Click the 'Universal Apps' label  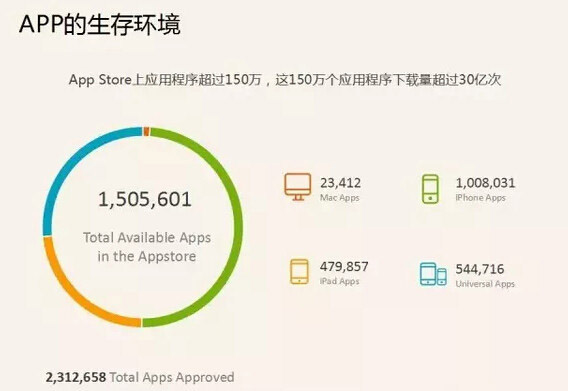(485, 284)
